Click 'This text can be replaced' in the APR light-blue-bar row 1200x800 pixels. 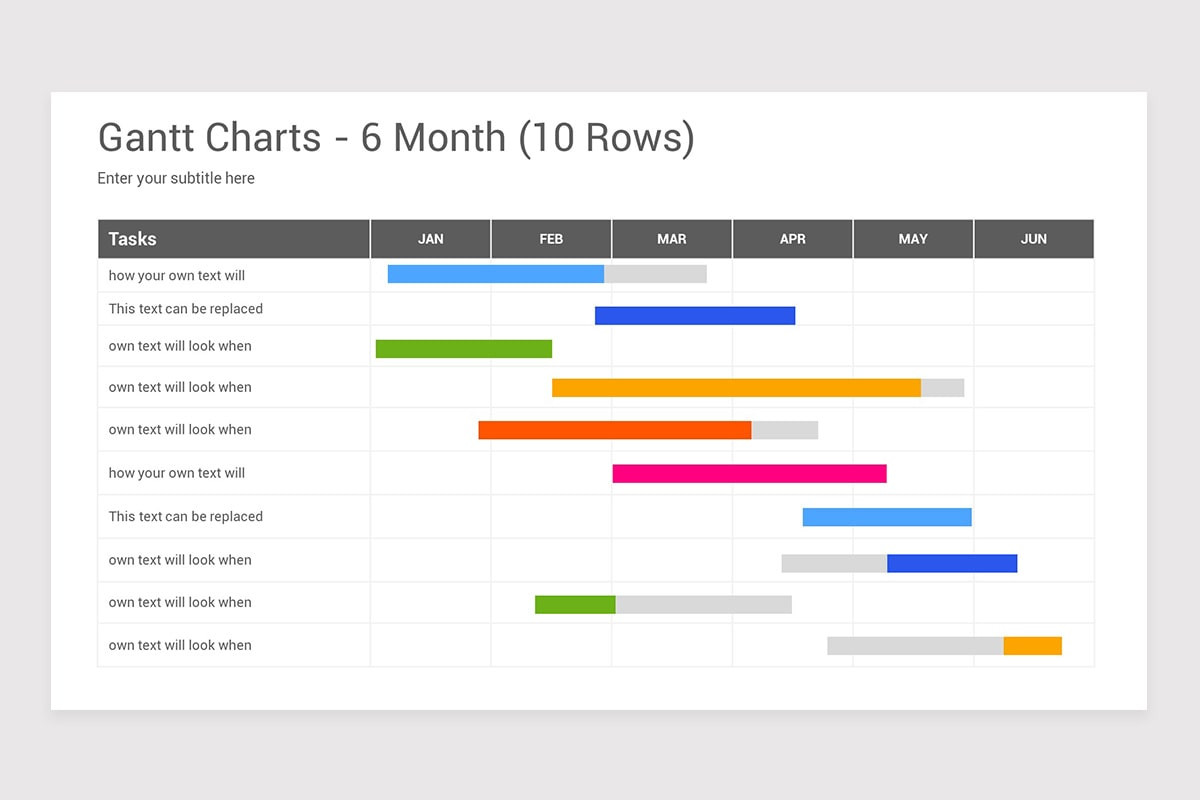pyautogui.click(x=186, y=517)
